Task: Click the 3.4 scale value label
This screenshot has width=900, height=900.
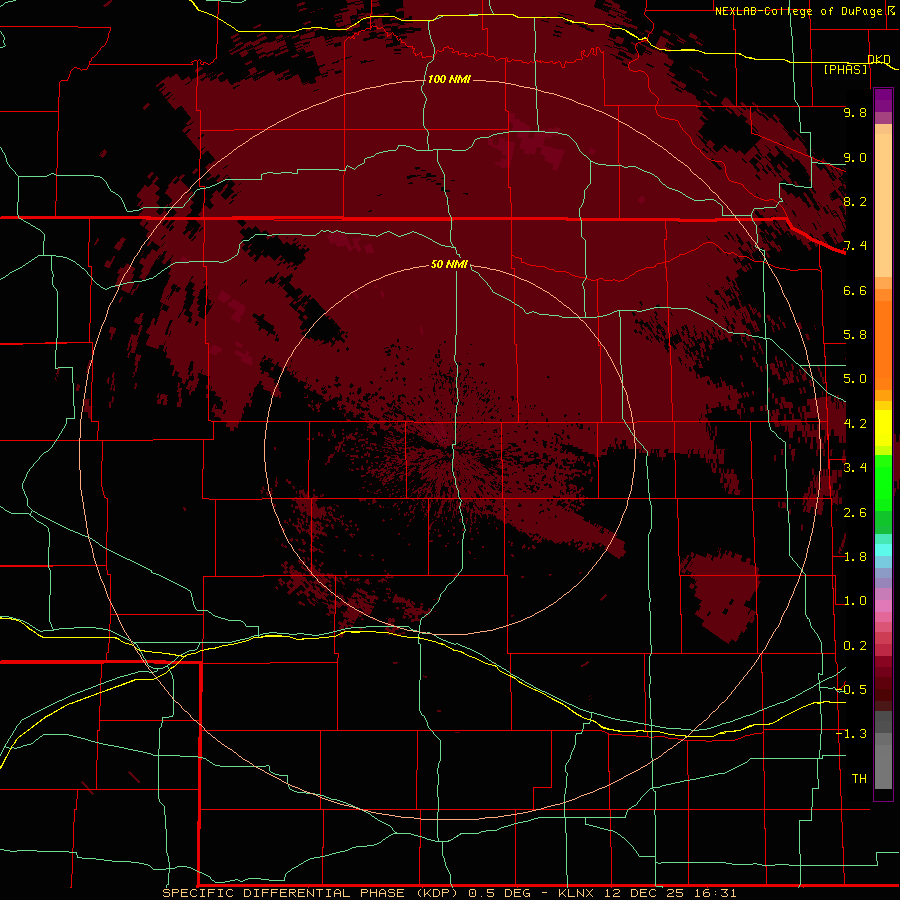Action: click(855, 468)
